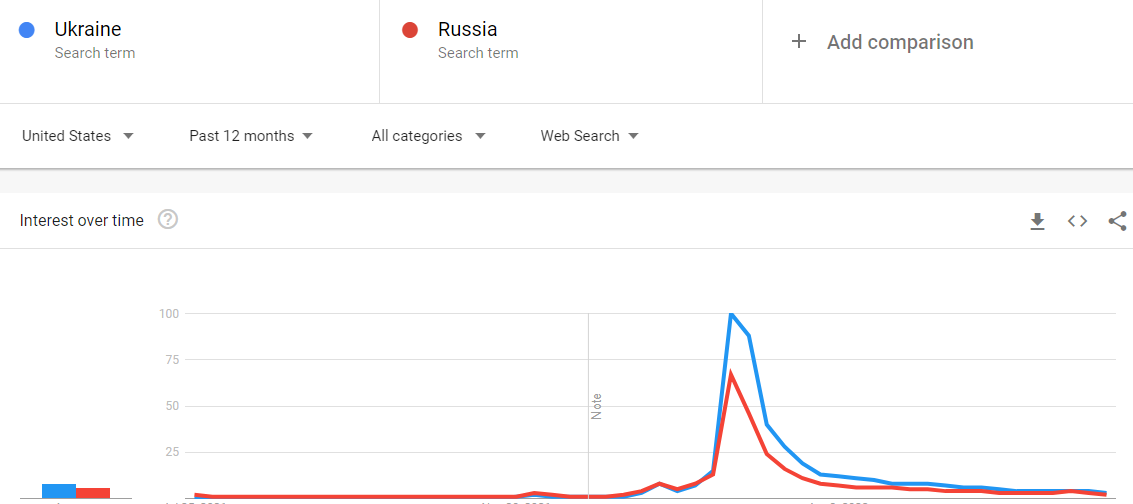This screenshot has height=504, width=1133.
Task: Select the Note marker on the chart
Action: [597, 407]
